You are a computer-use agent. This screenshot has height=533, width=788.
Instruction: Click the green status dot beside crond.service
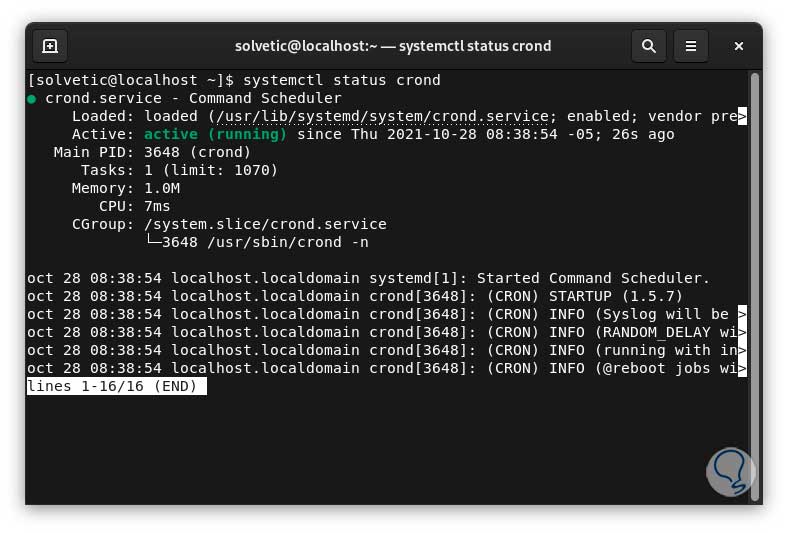(32, 99)
